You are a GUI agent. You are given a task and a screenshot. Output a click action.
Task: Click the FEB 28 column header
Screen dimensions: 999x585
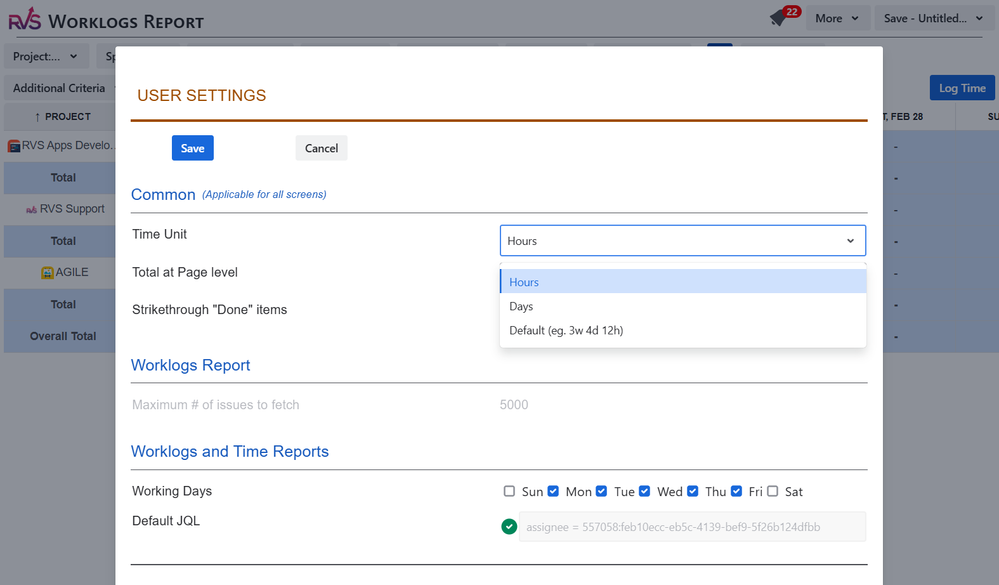tap(905, 117)
